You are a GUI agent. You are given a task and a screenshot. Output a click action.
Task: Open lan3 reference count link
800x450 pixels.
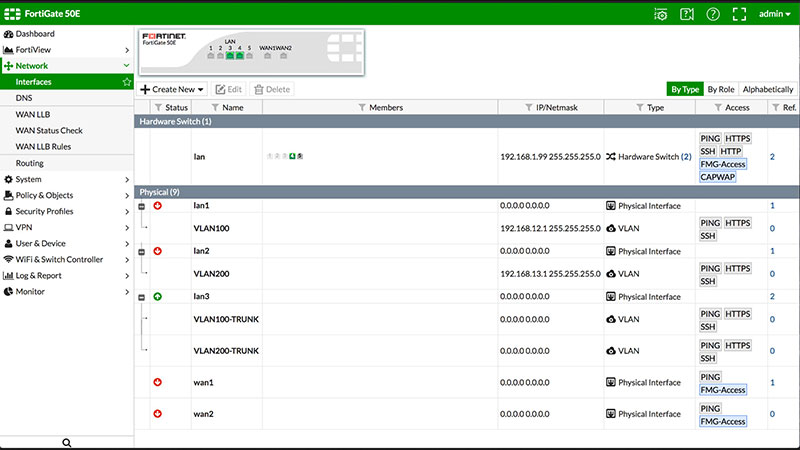772,296
